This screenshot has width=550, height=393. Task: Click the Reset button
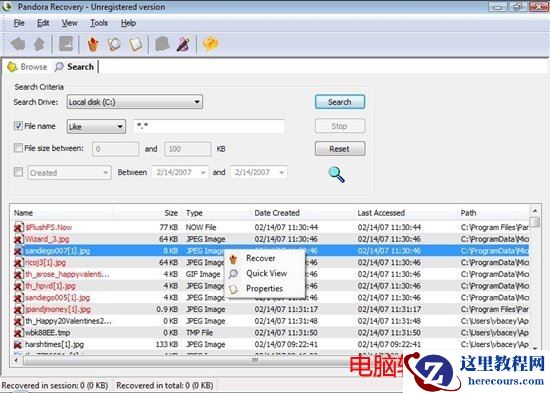click(x=340, y=149)
